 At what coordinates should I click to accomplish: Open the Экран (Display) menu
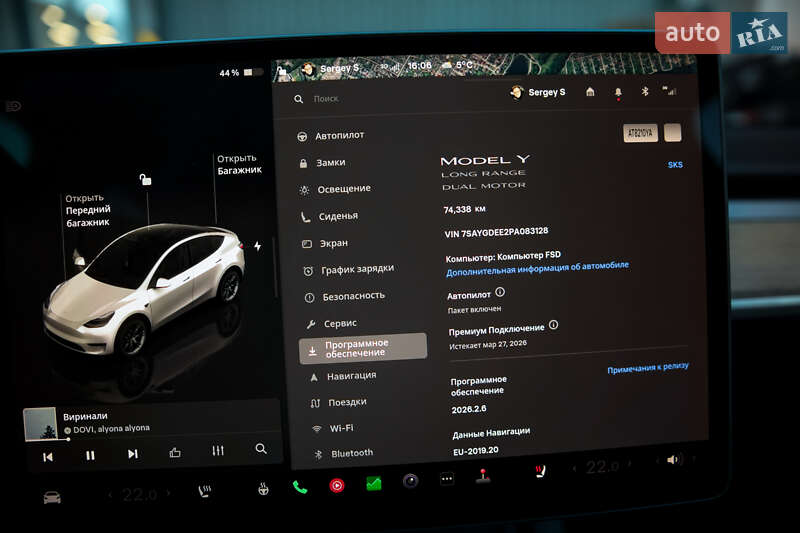[324, 243]
